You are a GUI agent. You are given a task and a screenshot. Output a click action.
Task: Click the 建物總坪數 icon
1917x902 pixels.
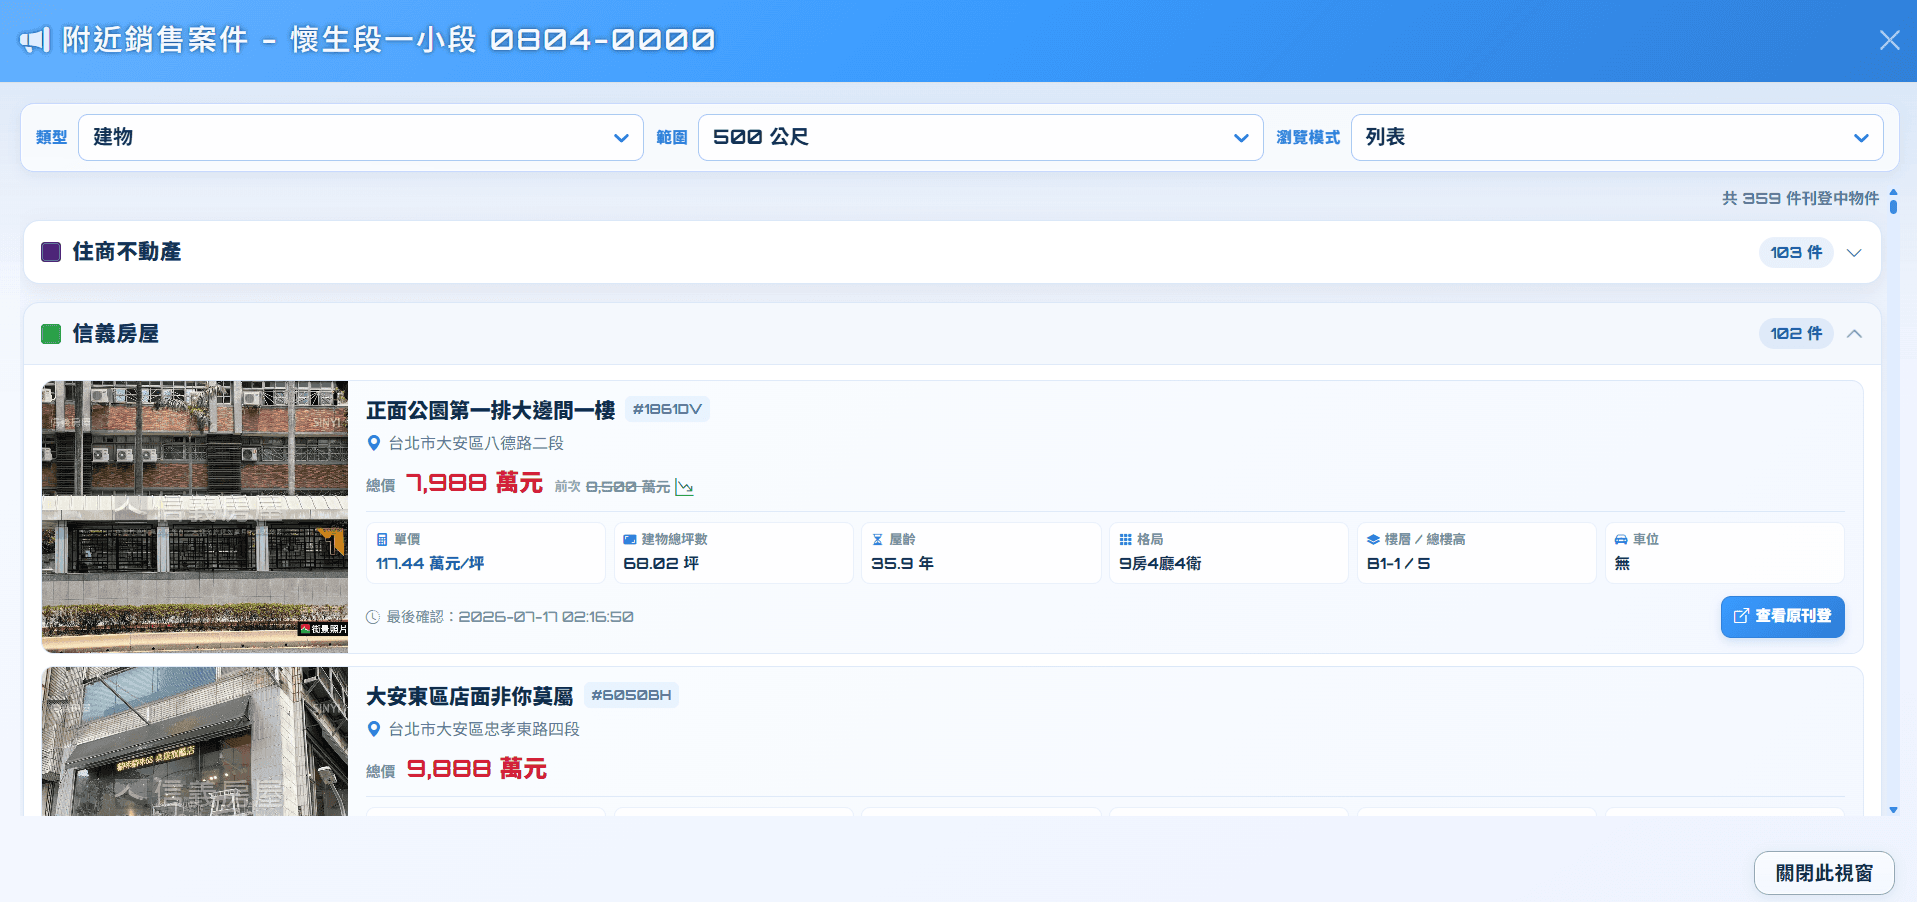coord(630,540)
